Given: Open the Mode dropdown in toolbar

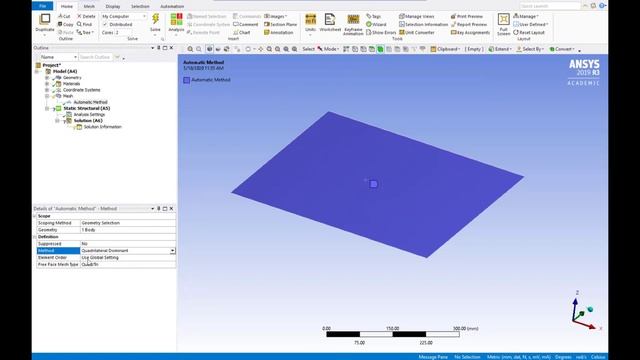Looking at the screenshot, I should tap(328, 49).
